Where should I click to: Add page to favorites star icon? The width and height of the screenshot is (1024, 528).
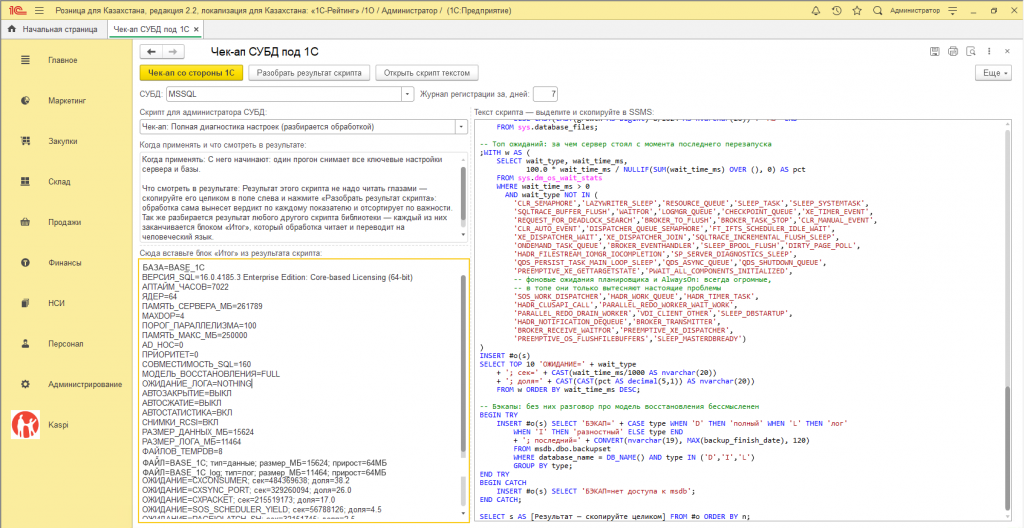(857, 10)
